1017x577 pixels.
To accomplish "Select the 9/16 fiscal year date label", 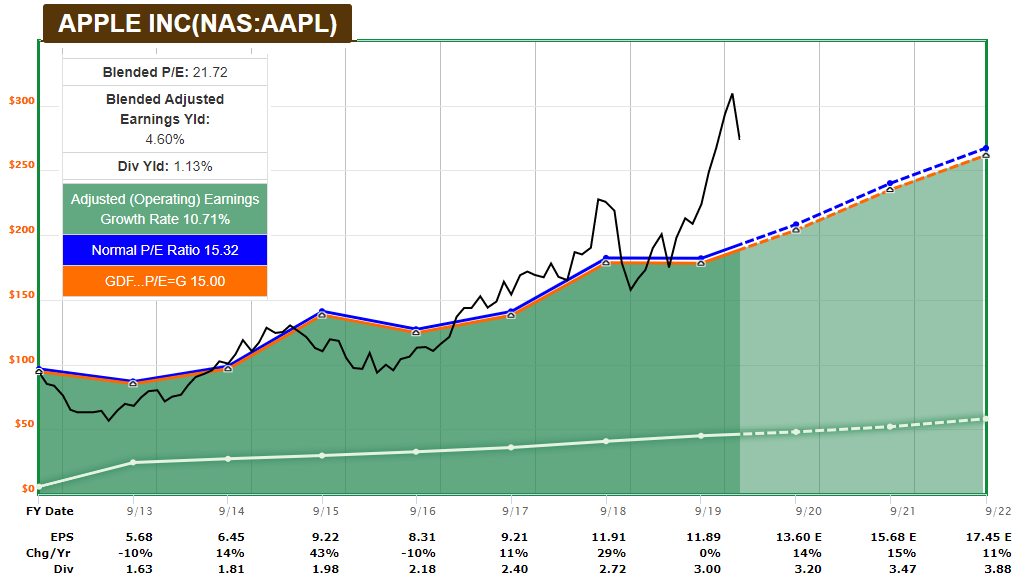I will click(422, 511).
